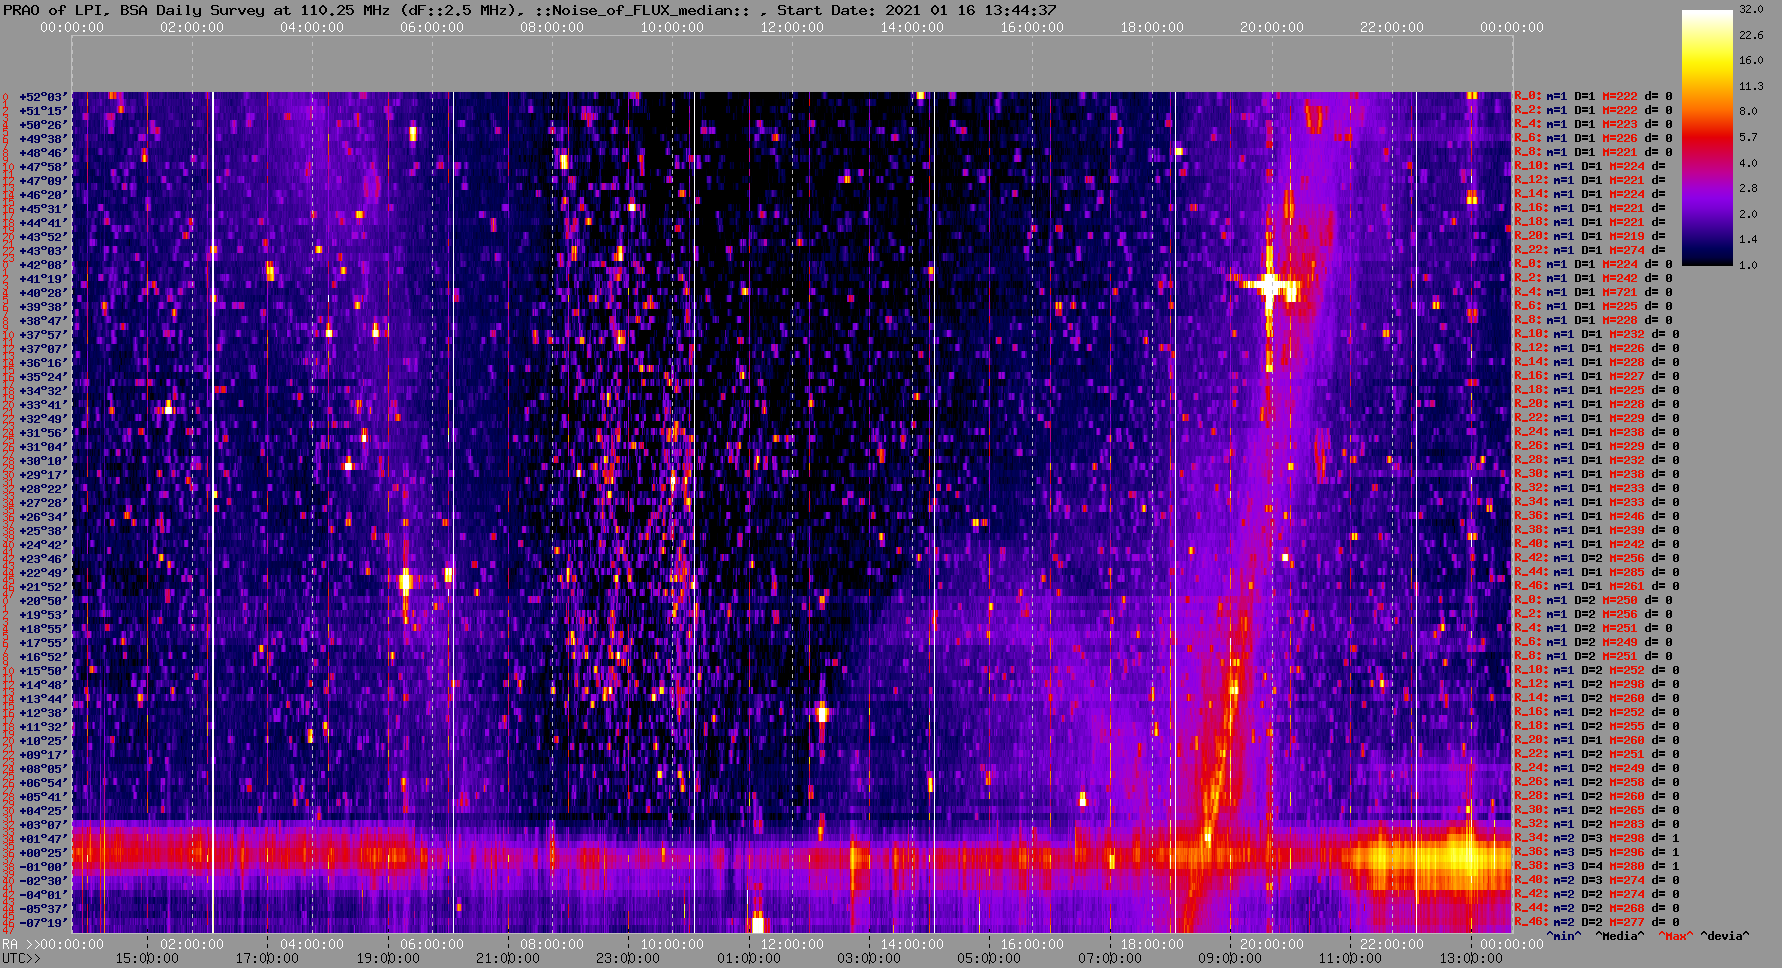Click the 23:00:00 UTC axis label

click(x=628, y=958)
